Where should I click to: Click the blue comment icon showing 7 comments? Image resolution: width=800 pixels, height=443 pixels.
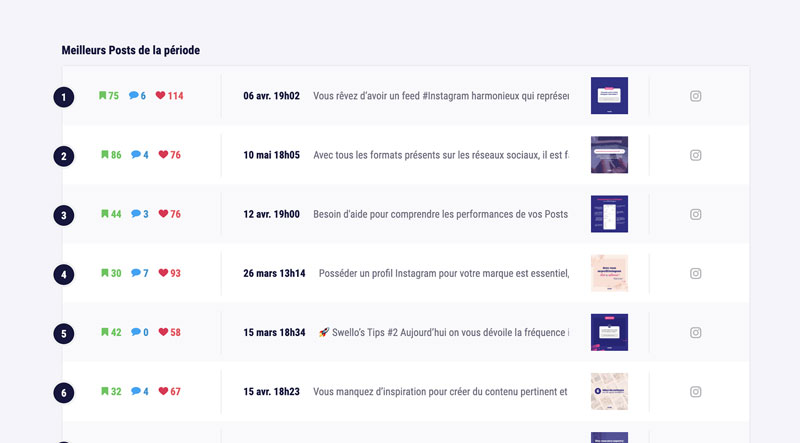tap(135, 273)
